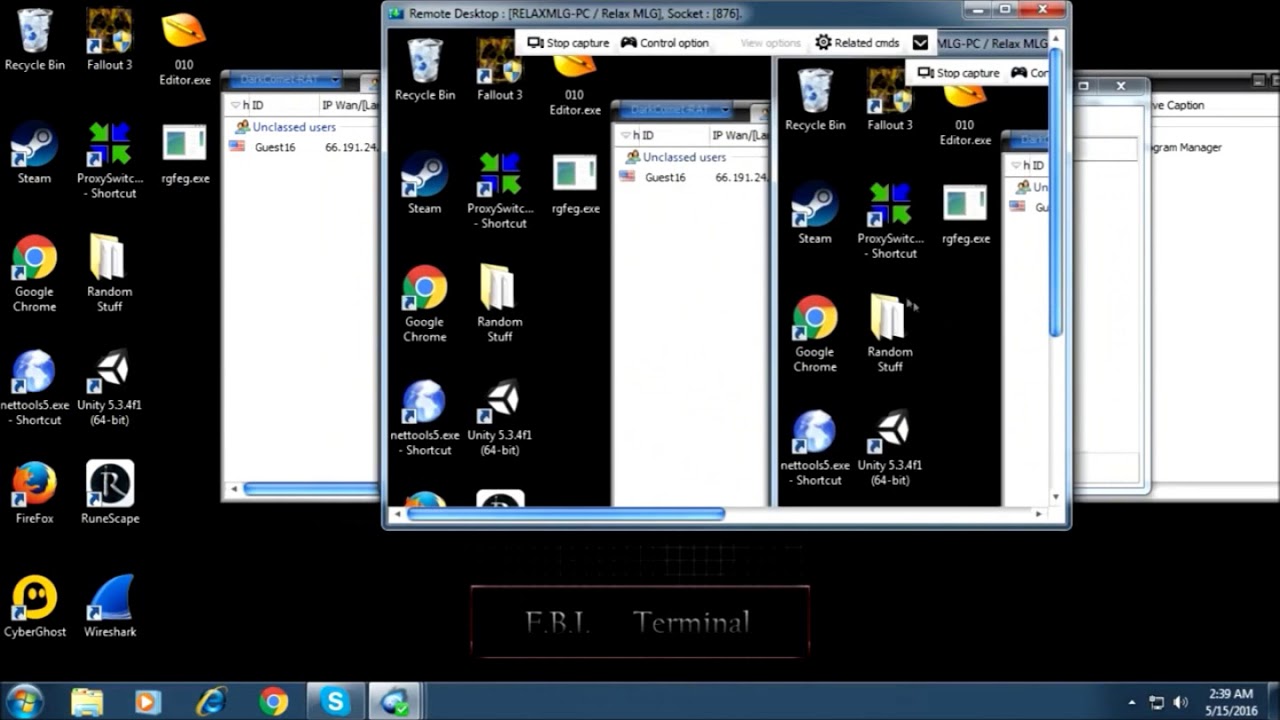The image size is (1280, 720).
Task: Click 66.191.24 IP cell in the background DarkComet window
Action: 351,147
